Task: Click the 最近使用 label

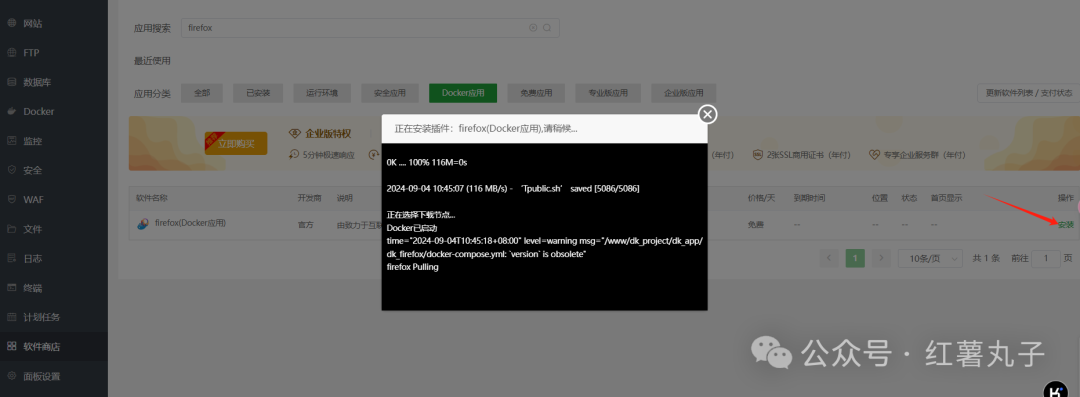Action: click(152, 61)
